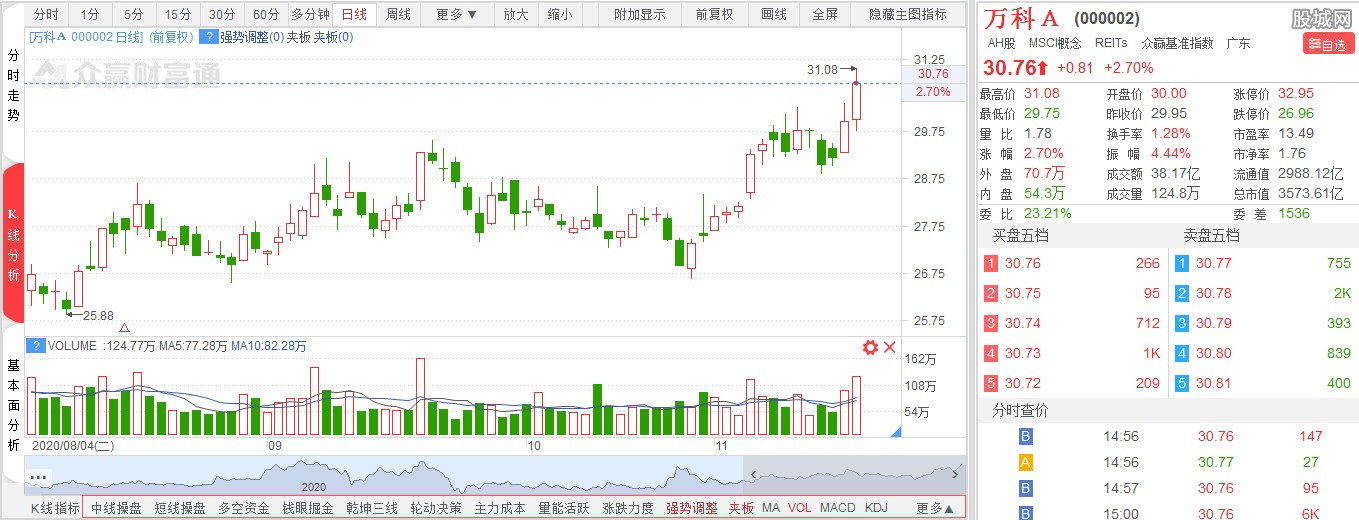Enable the 涨跌力度 indicator

pos(628,508)
